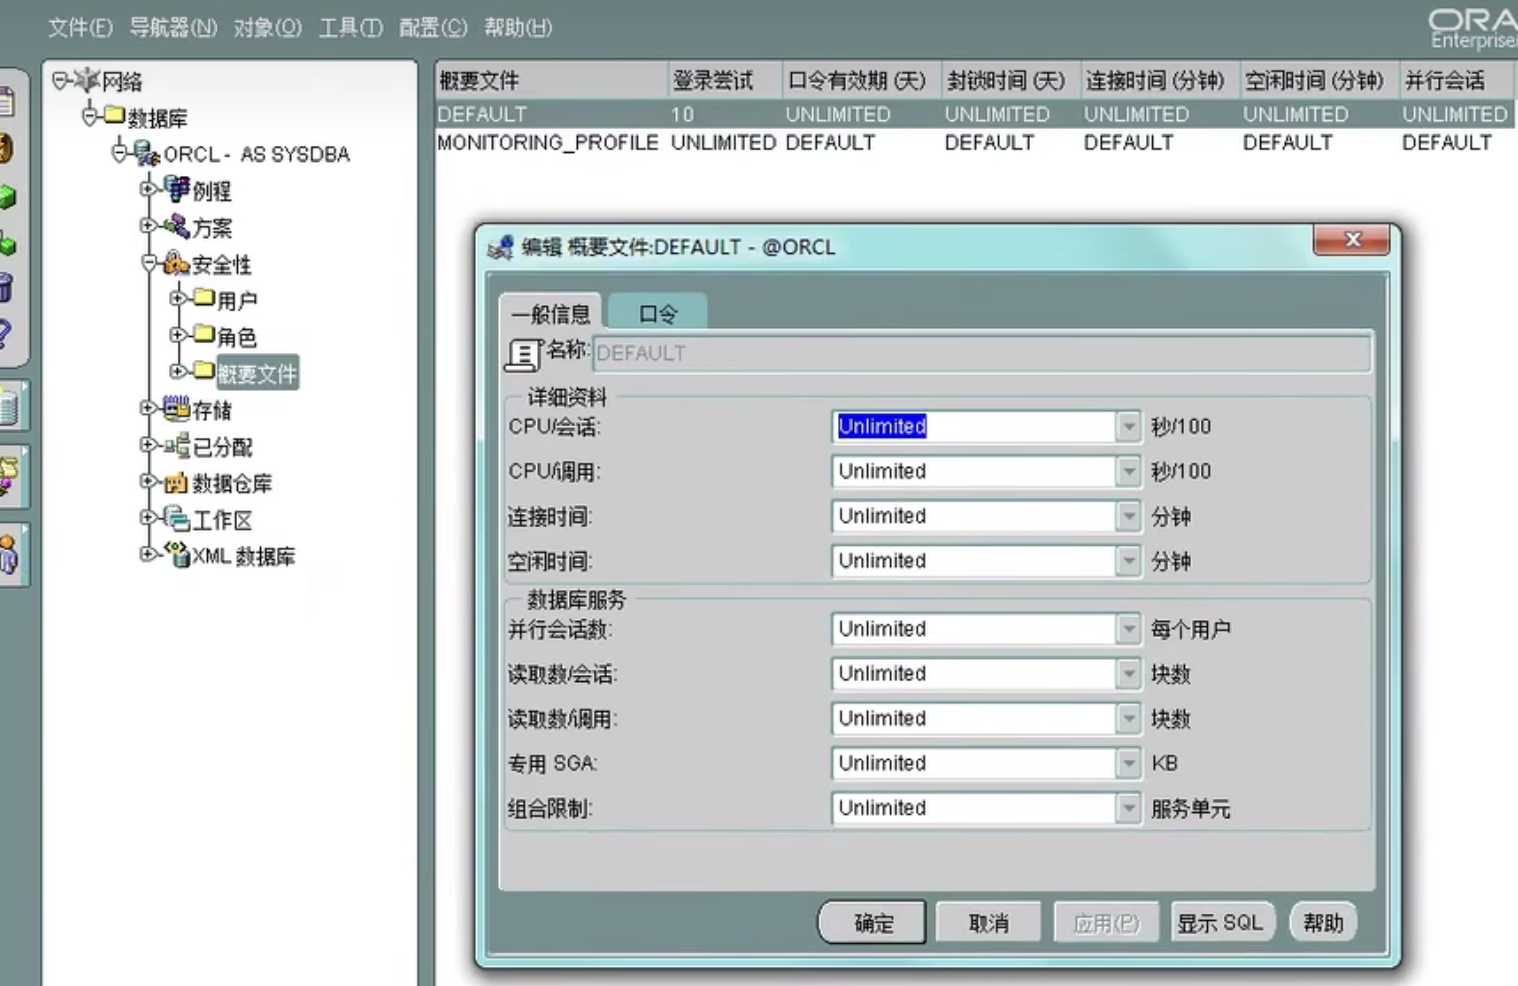
Task: Open the 连接时间 dropdown arrow
Action: (x=1128, y=516)
